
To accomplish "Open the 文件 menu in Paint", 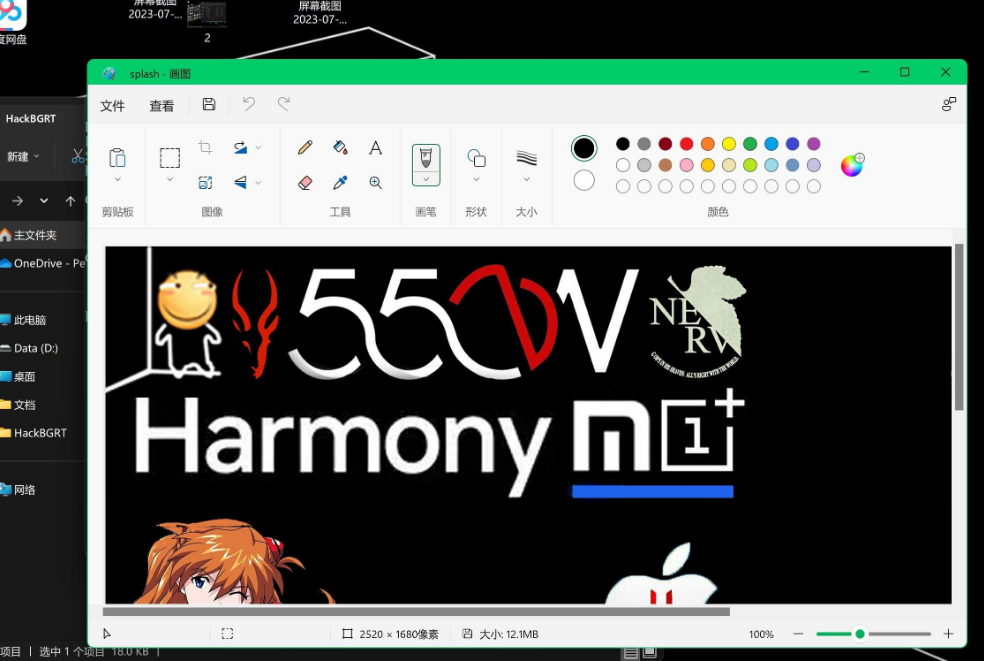I will tap(112, 105).
